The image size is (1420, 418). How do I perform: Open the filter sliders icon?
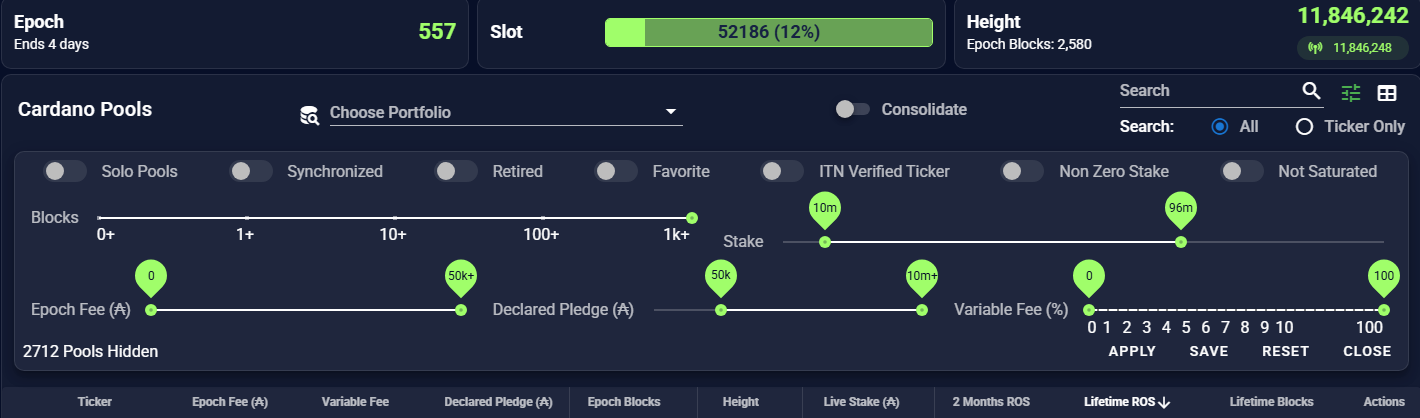click(1351, 93)
